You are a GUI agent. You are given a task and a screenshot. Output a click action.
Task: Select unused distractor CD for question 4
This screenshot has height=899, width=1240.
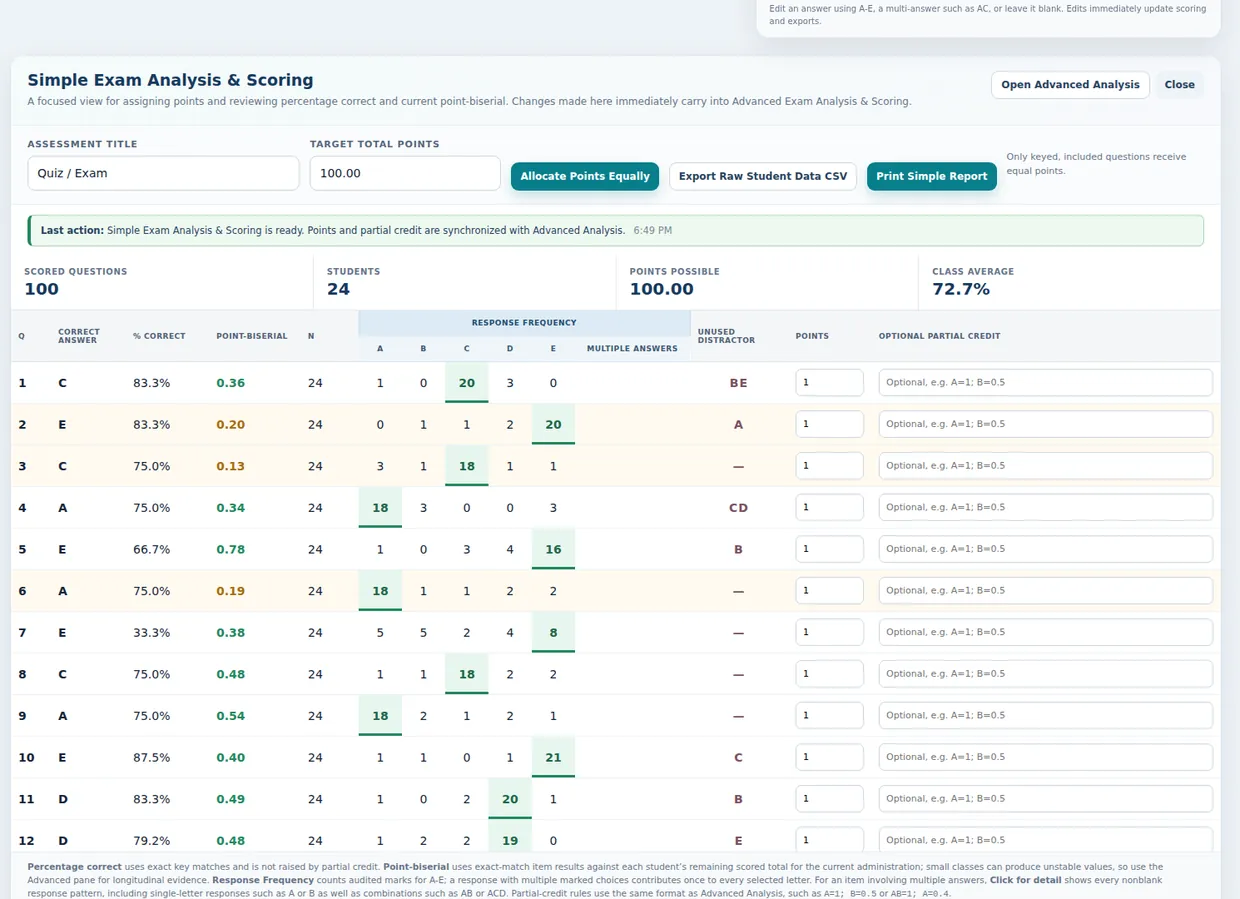738,508
